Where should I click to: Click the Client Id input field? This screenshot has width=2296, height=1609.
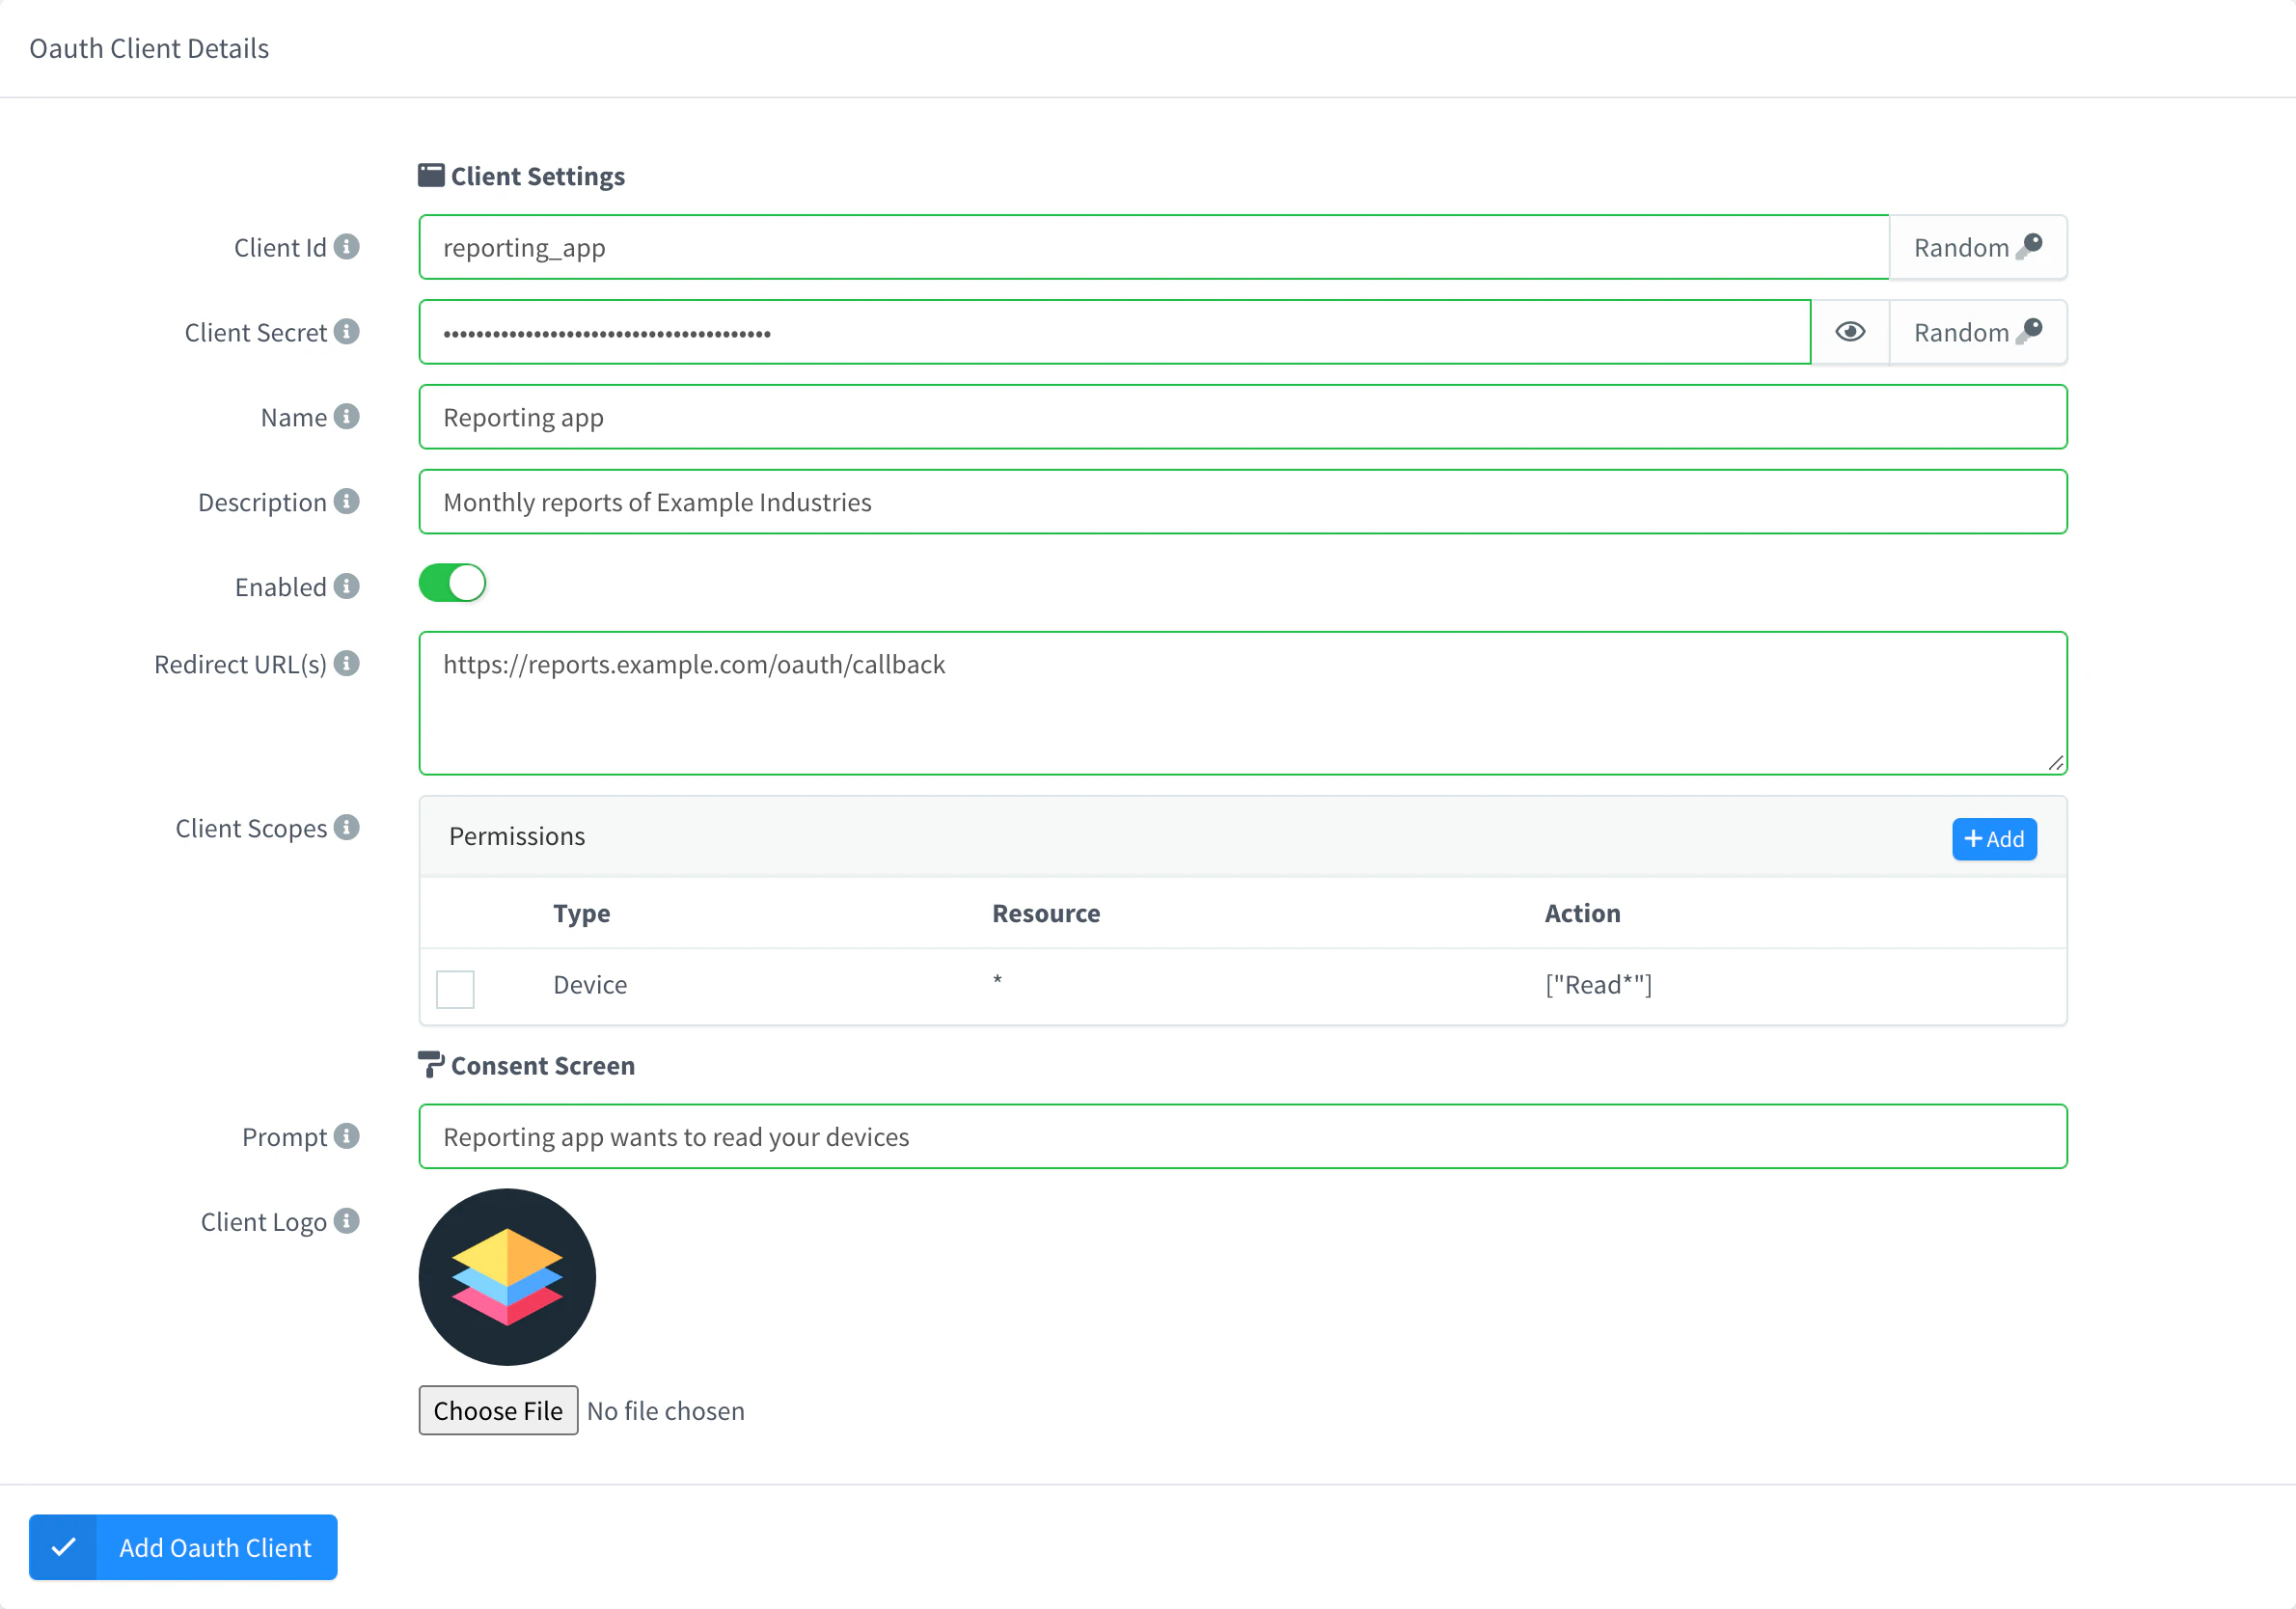pyautogui.click(x=1154, y=247)
